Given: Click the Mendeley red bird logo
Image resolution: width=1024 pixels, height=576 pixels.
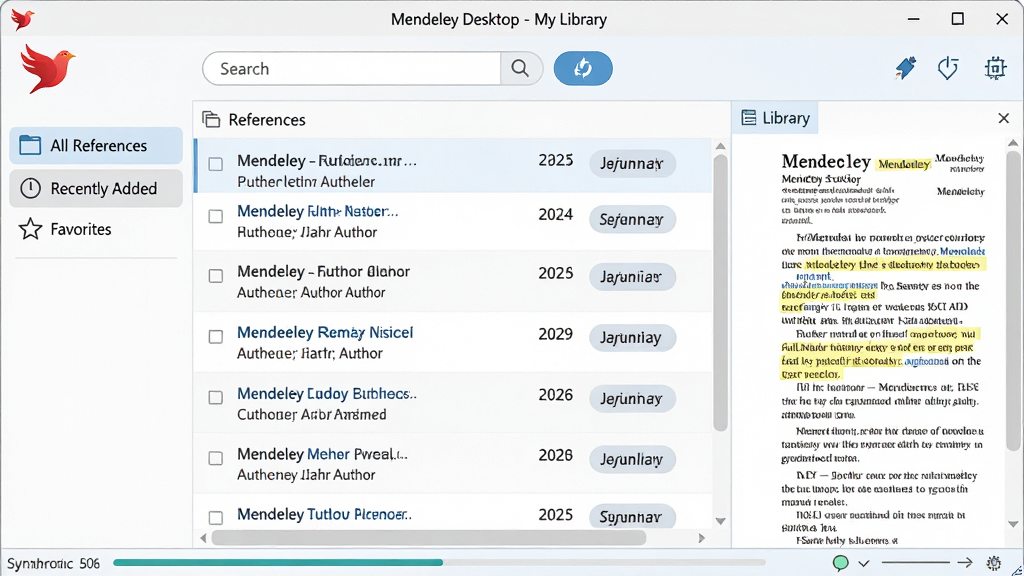Looking at the screenshot, I should pyautogui.click(x=47, y=68).
